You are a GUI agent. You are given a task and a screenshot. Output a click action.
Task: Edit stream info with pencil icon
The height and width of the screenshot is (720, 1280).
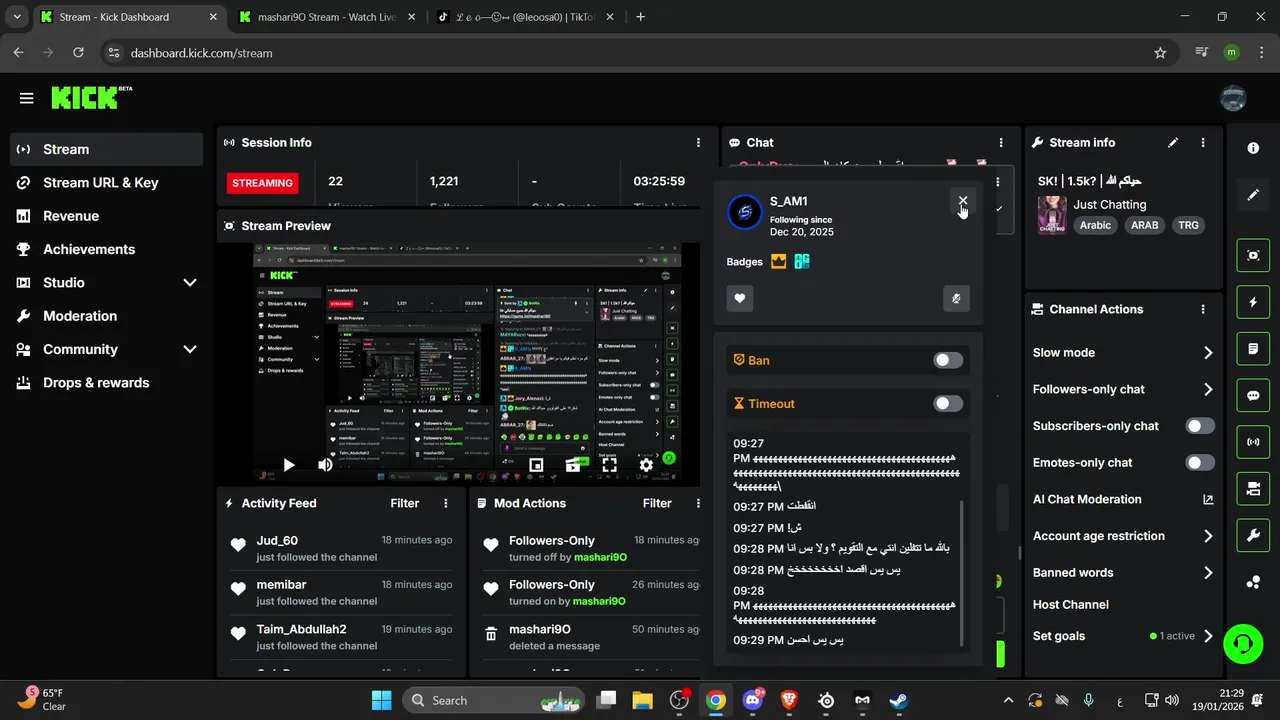point(1173,143)
